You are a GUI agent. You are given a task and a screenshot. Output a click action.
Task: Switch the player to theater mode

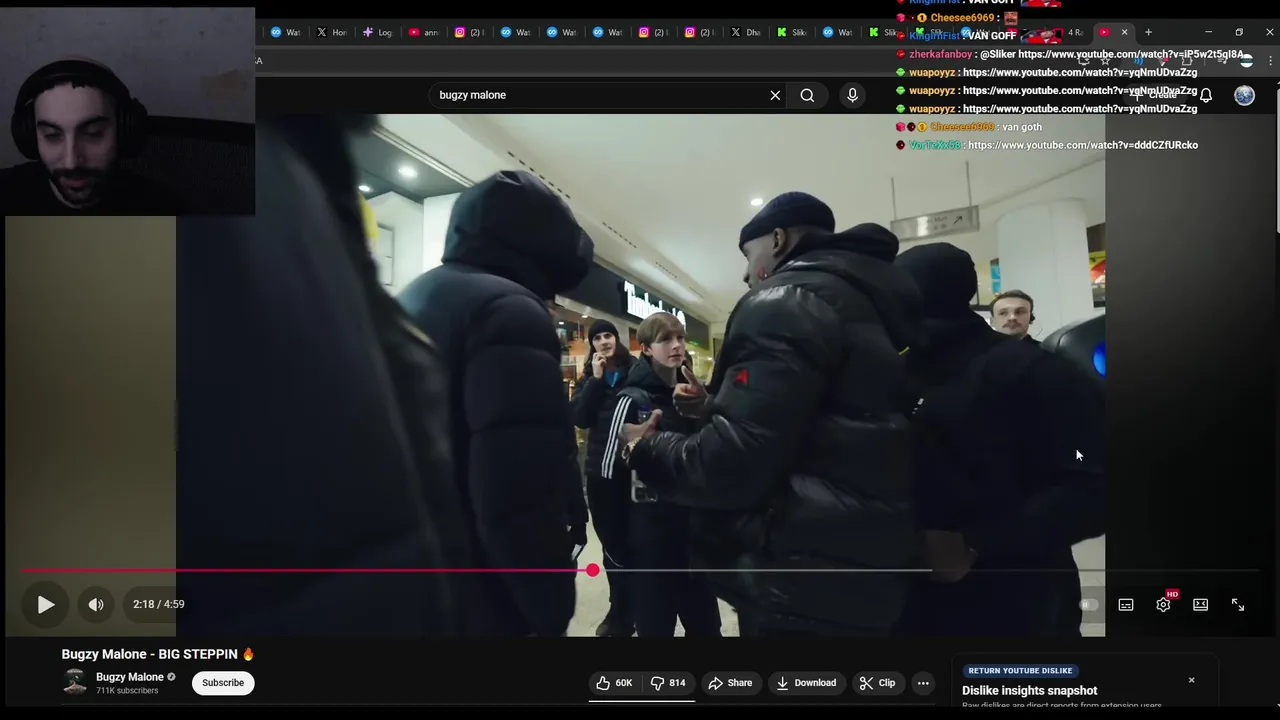(1201, 604)
